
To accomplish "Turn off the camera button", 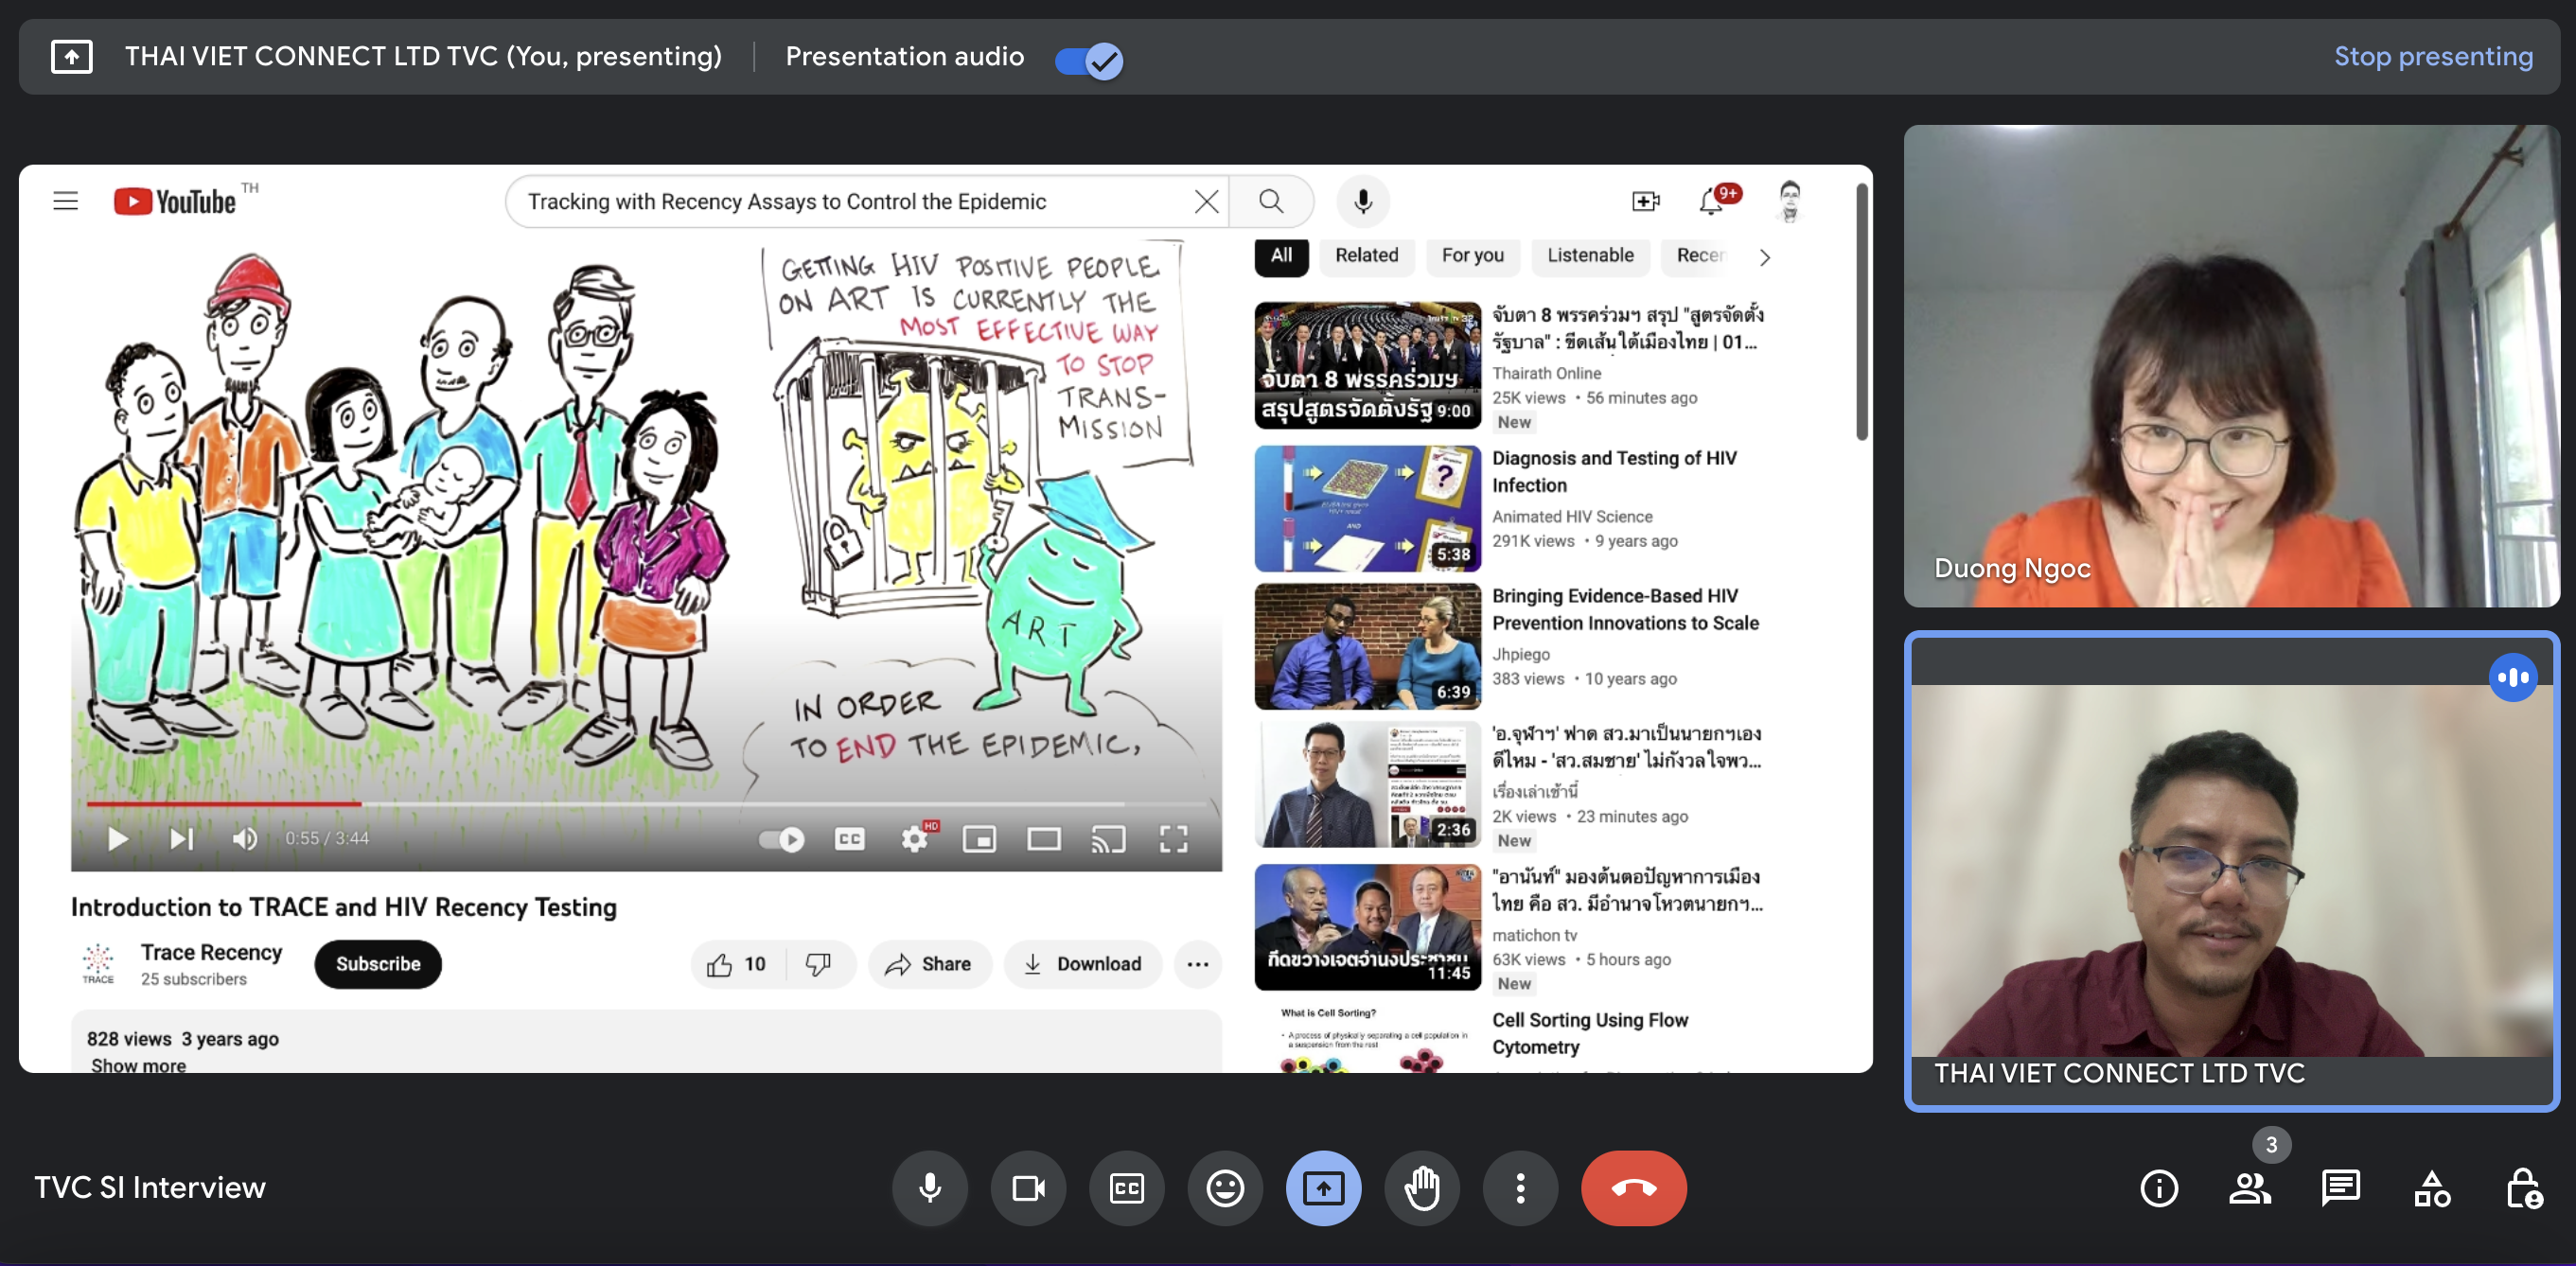I will point(1027,1187).
